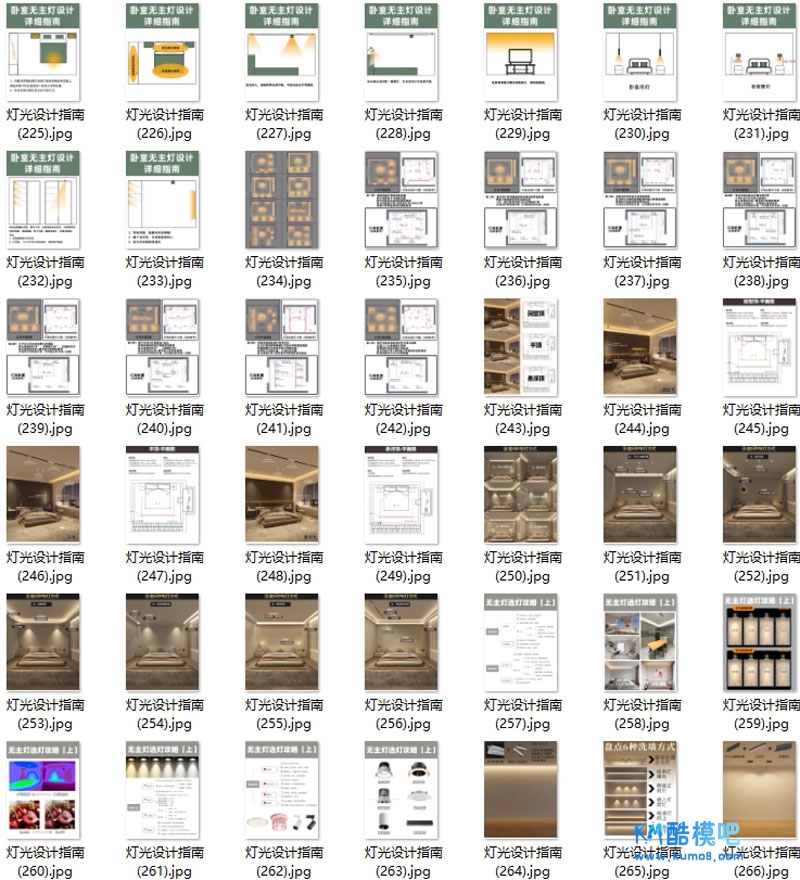Image resolution: width=800 pixels, height=880 pixels.
Task: Click the file name label of (264).jpg
Action: click(521, 862)
